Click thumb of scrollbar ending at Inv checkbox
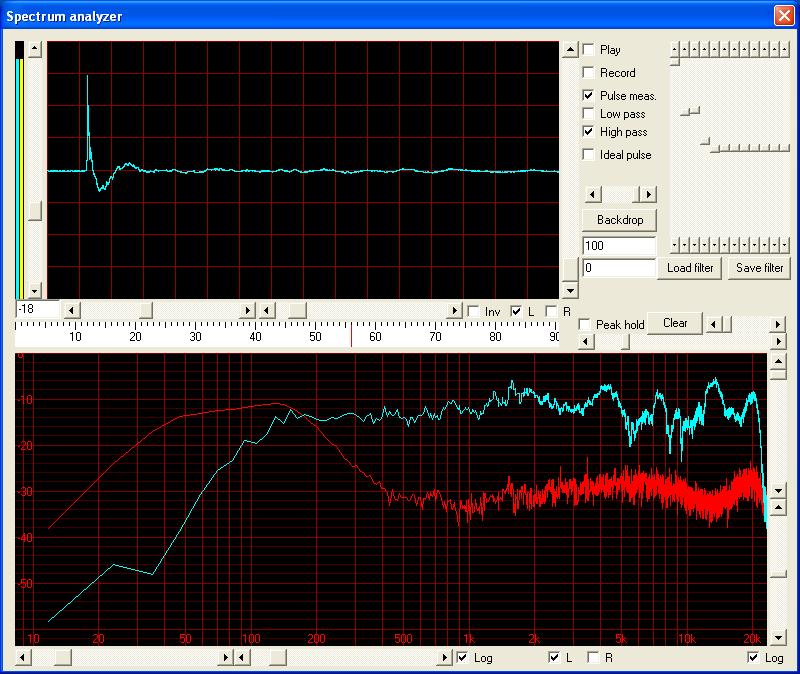800x674 pixels. (x=298, y=310)
